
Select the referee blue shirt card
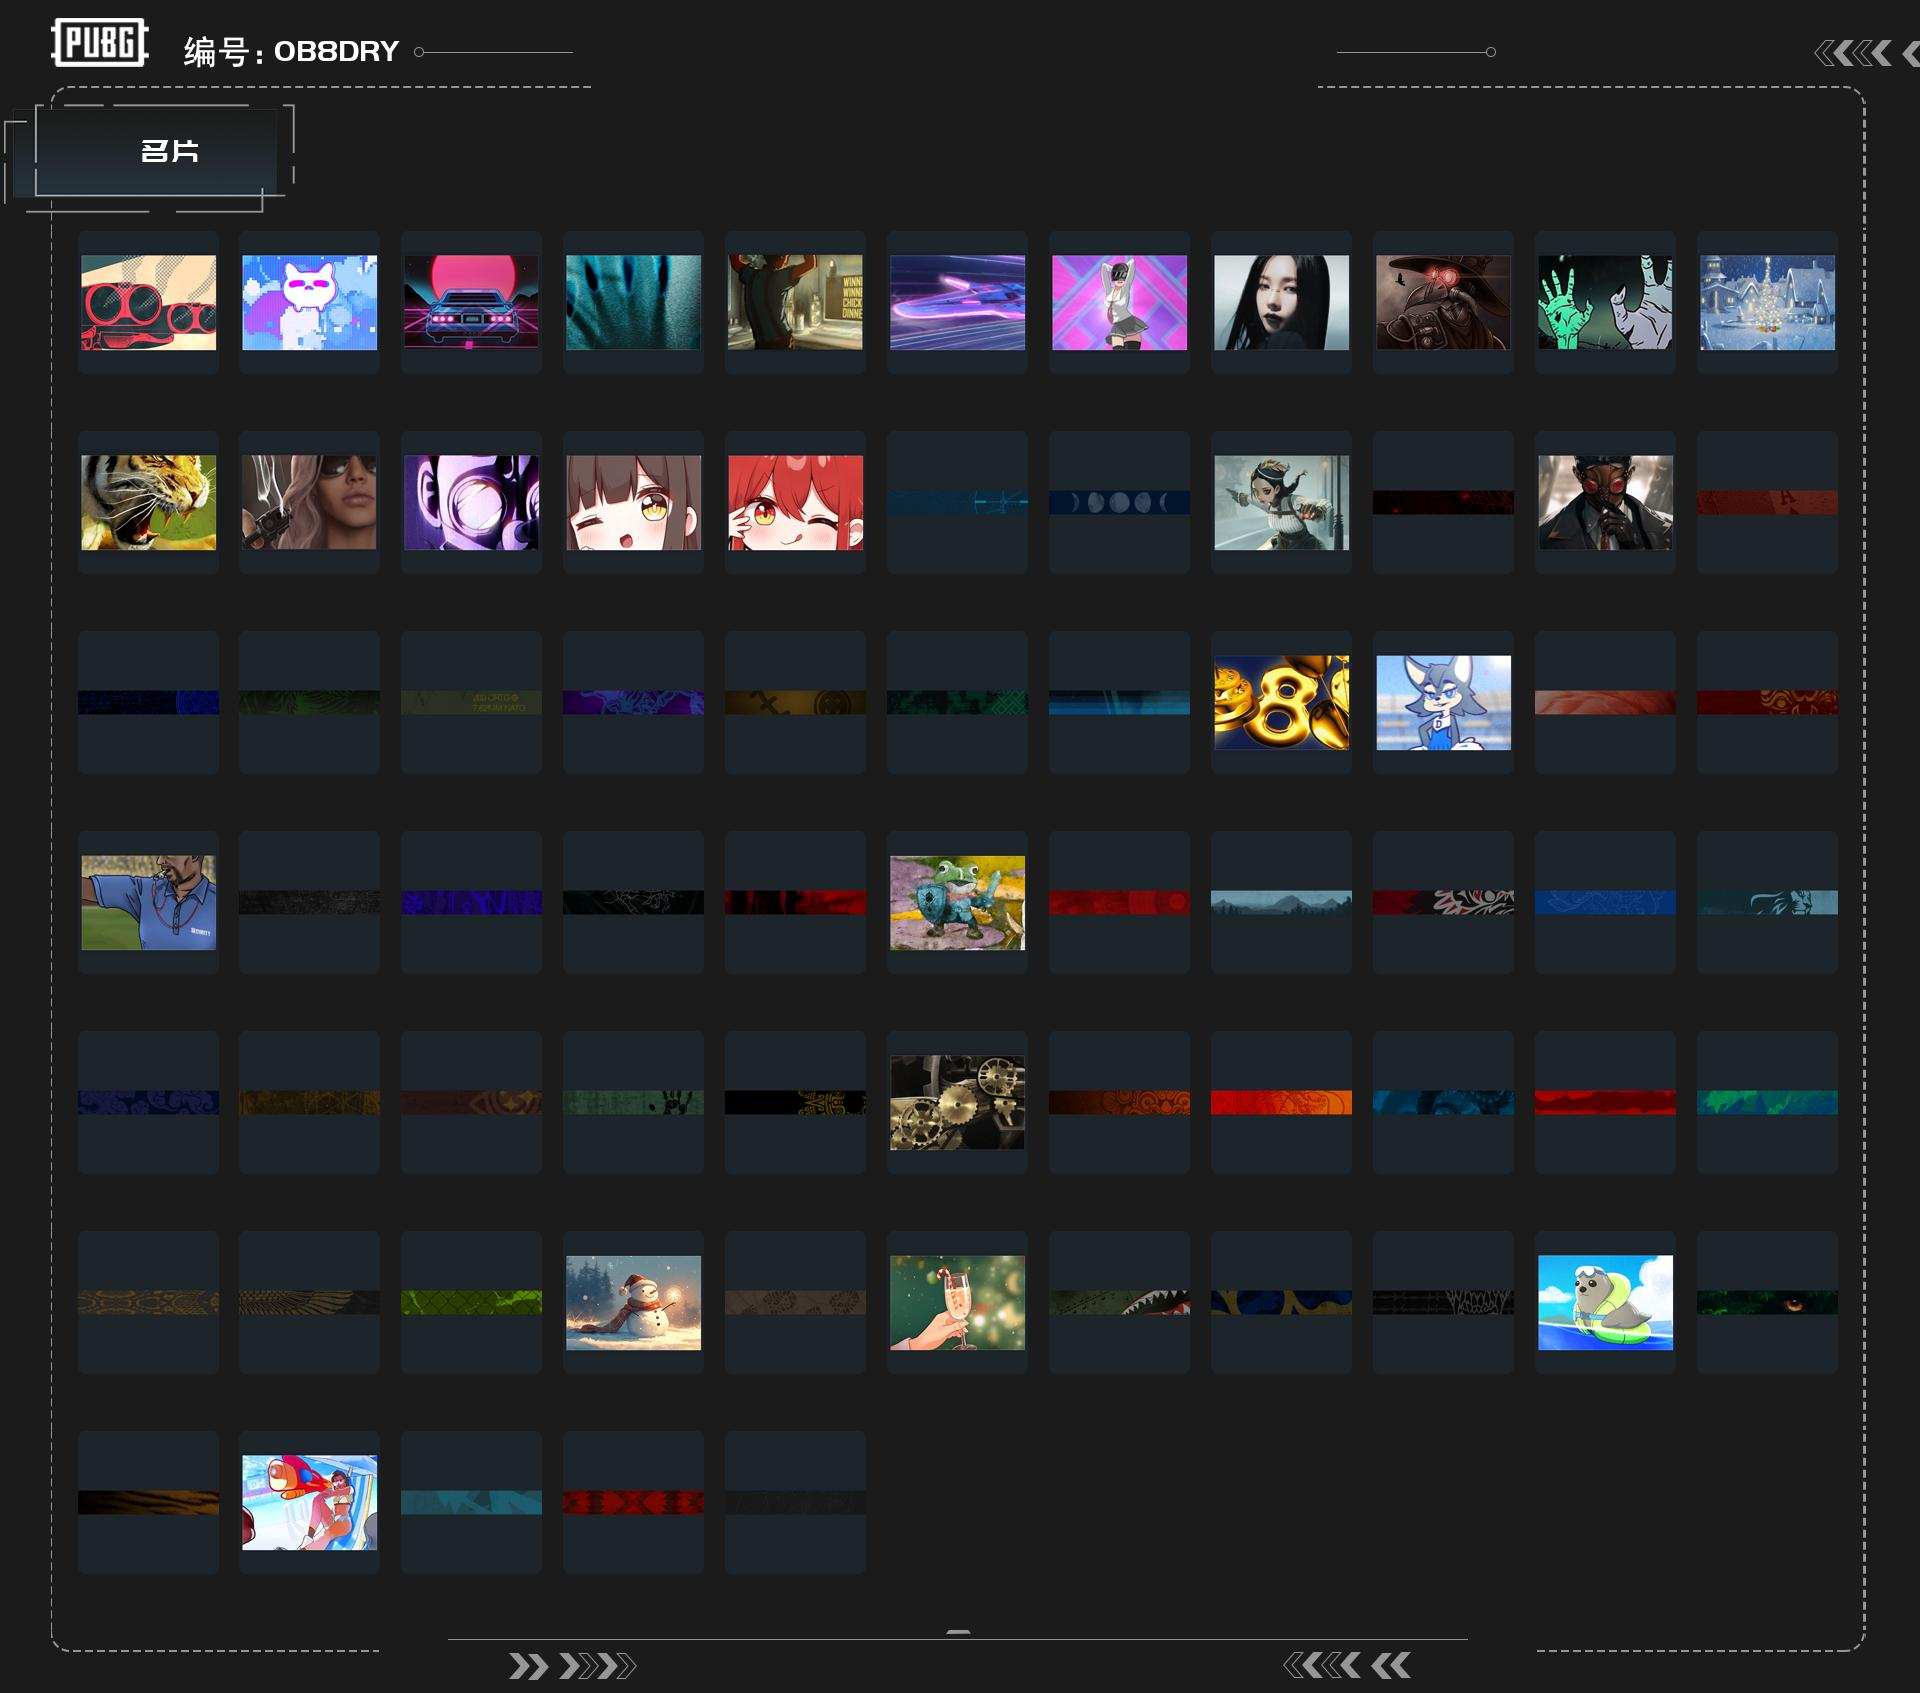pyautogui.click(x=148, y=902)
